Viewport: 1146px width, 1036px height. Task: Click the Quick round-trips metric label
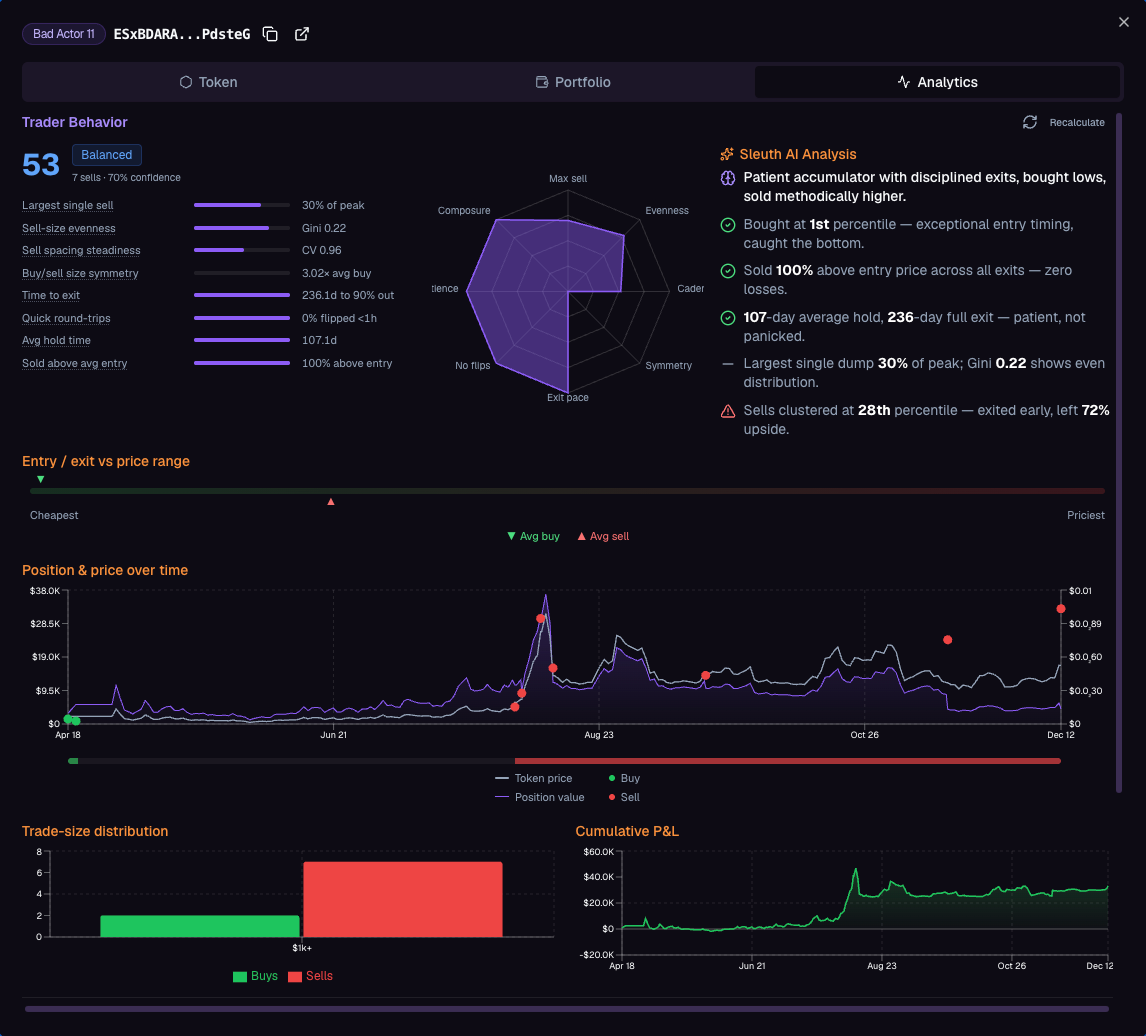[x=67, y=318]
